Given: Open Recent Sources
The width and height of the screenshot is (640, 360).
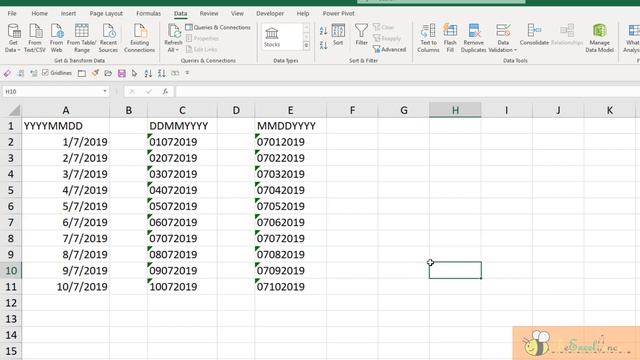Looking at the screenshot, I should [108, 38].
